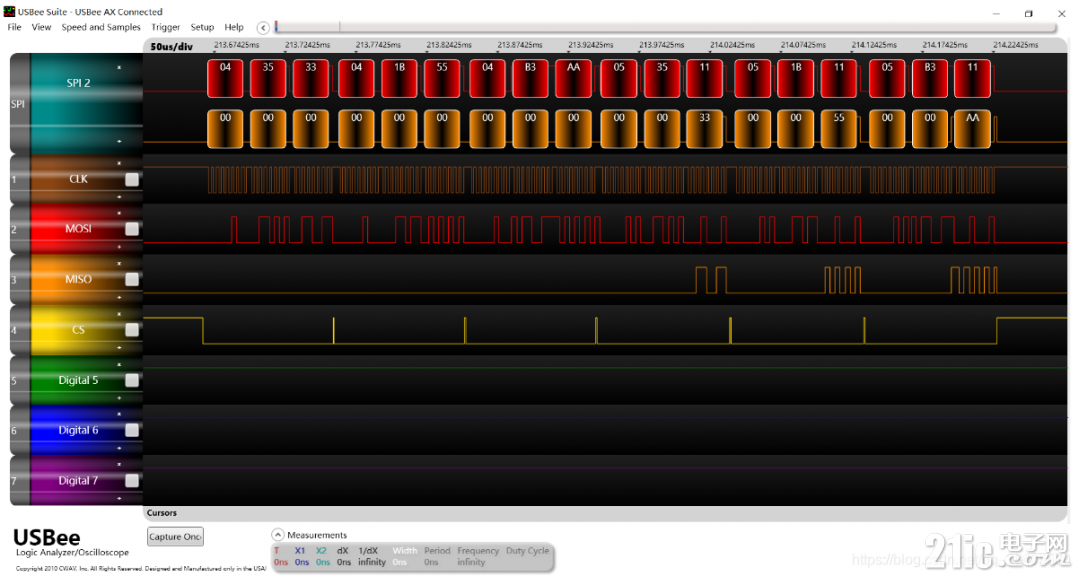Toggle the MISO channel white square

131,279
